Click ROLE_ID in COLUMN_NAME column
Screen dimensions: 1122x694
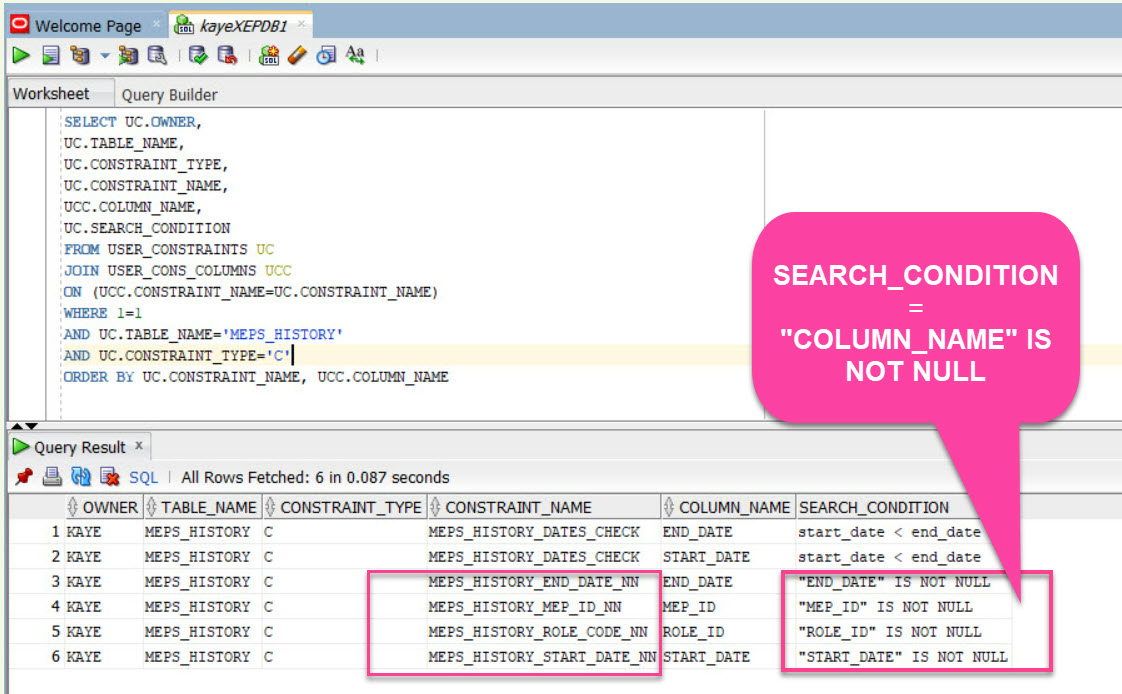tap(693, 632)
